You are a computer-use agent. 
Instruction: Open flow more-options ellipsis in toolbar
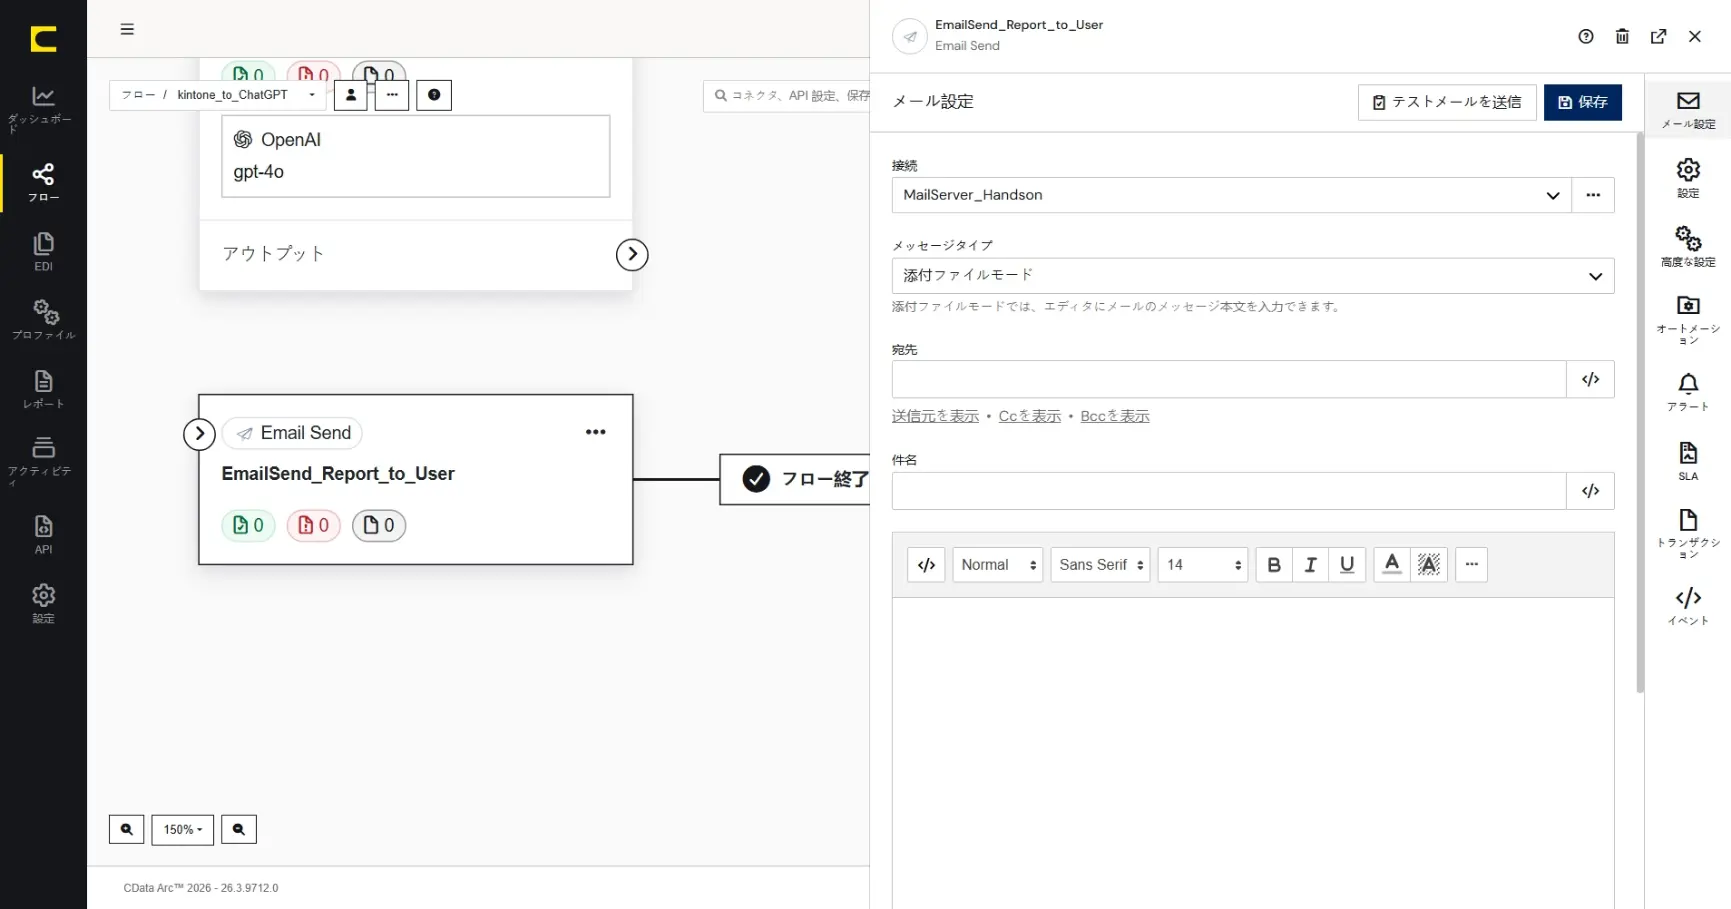[392, 95]
